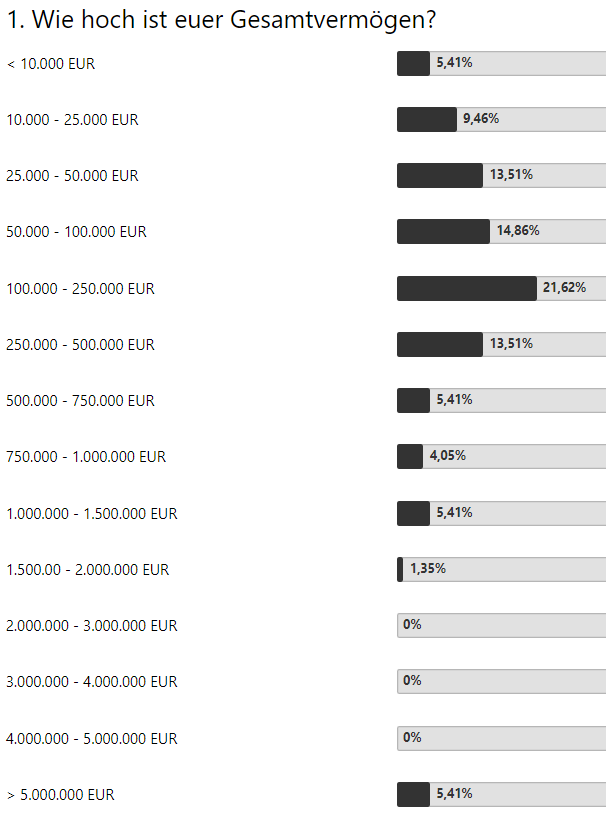Select the "< 10.000 EUR" answer label
Viewport: 606px width, 813px height.
(x=51, y=64)
